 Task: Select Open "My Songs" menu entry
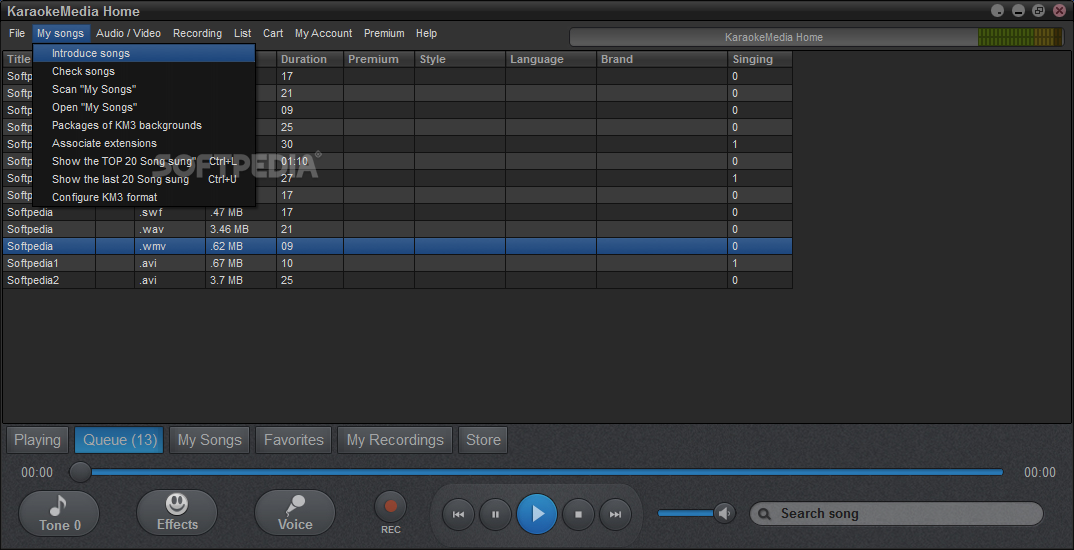coord(144,108)
